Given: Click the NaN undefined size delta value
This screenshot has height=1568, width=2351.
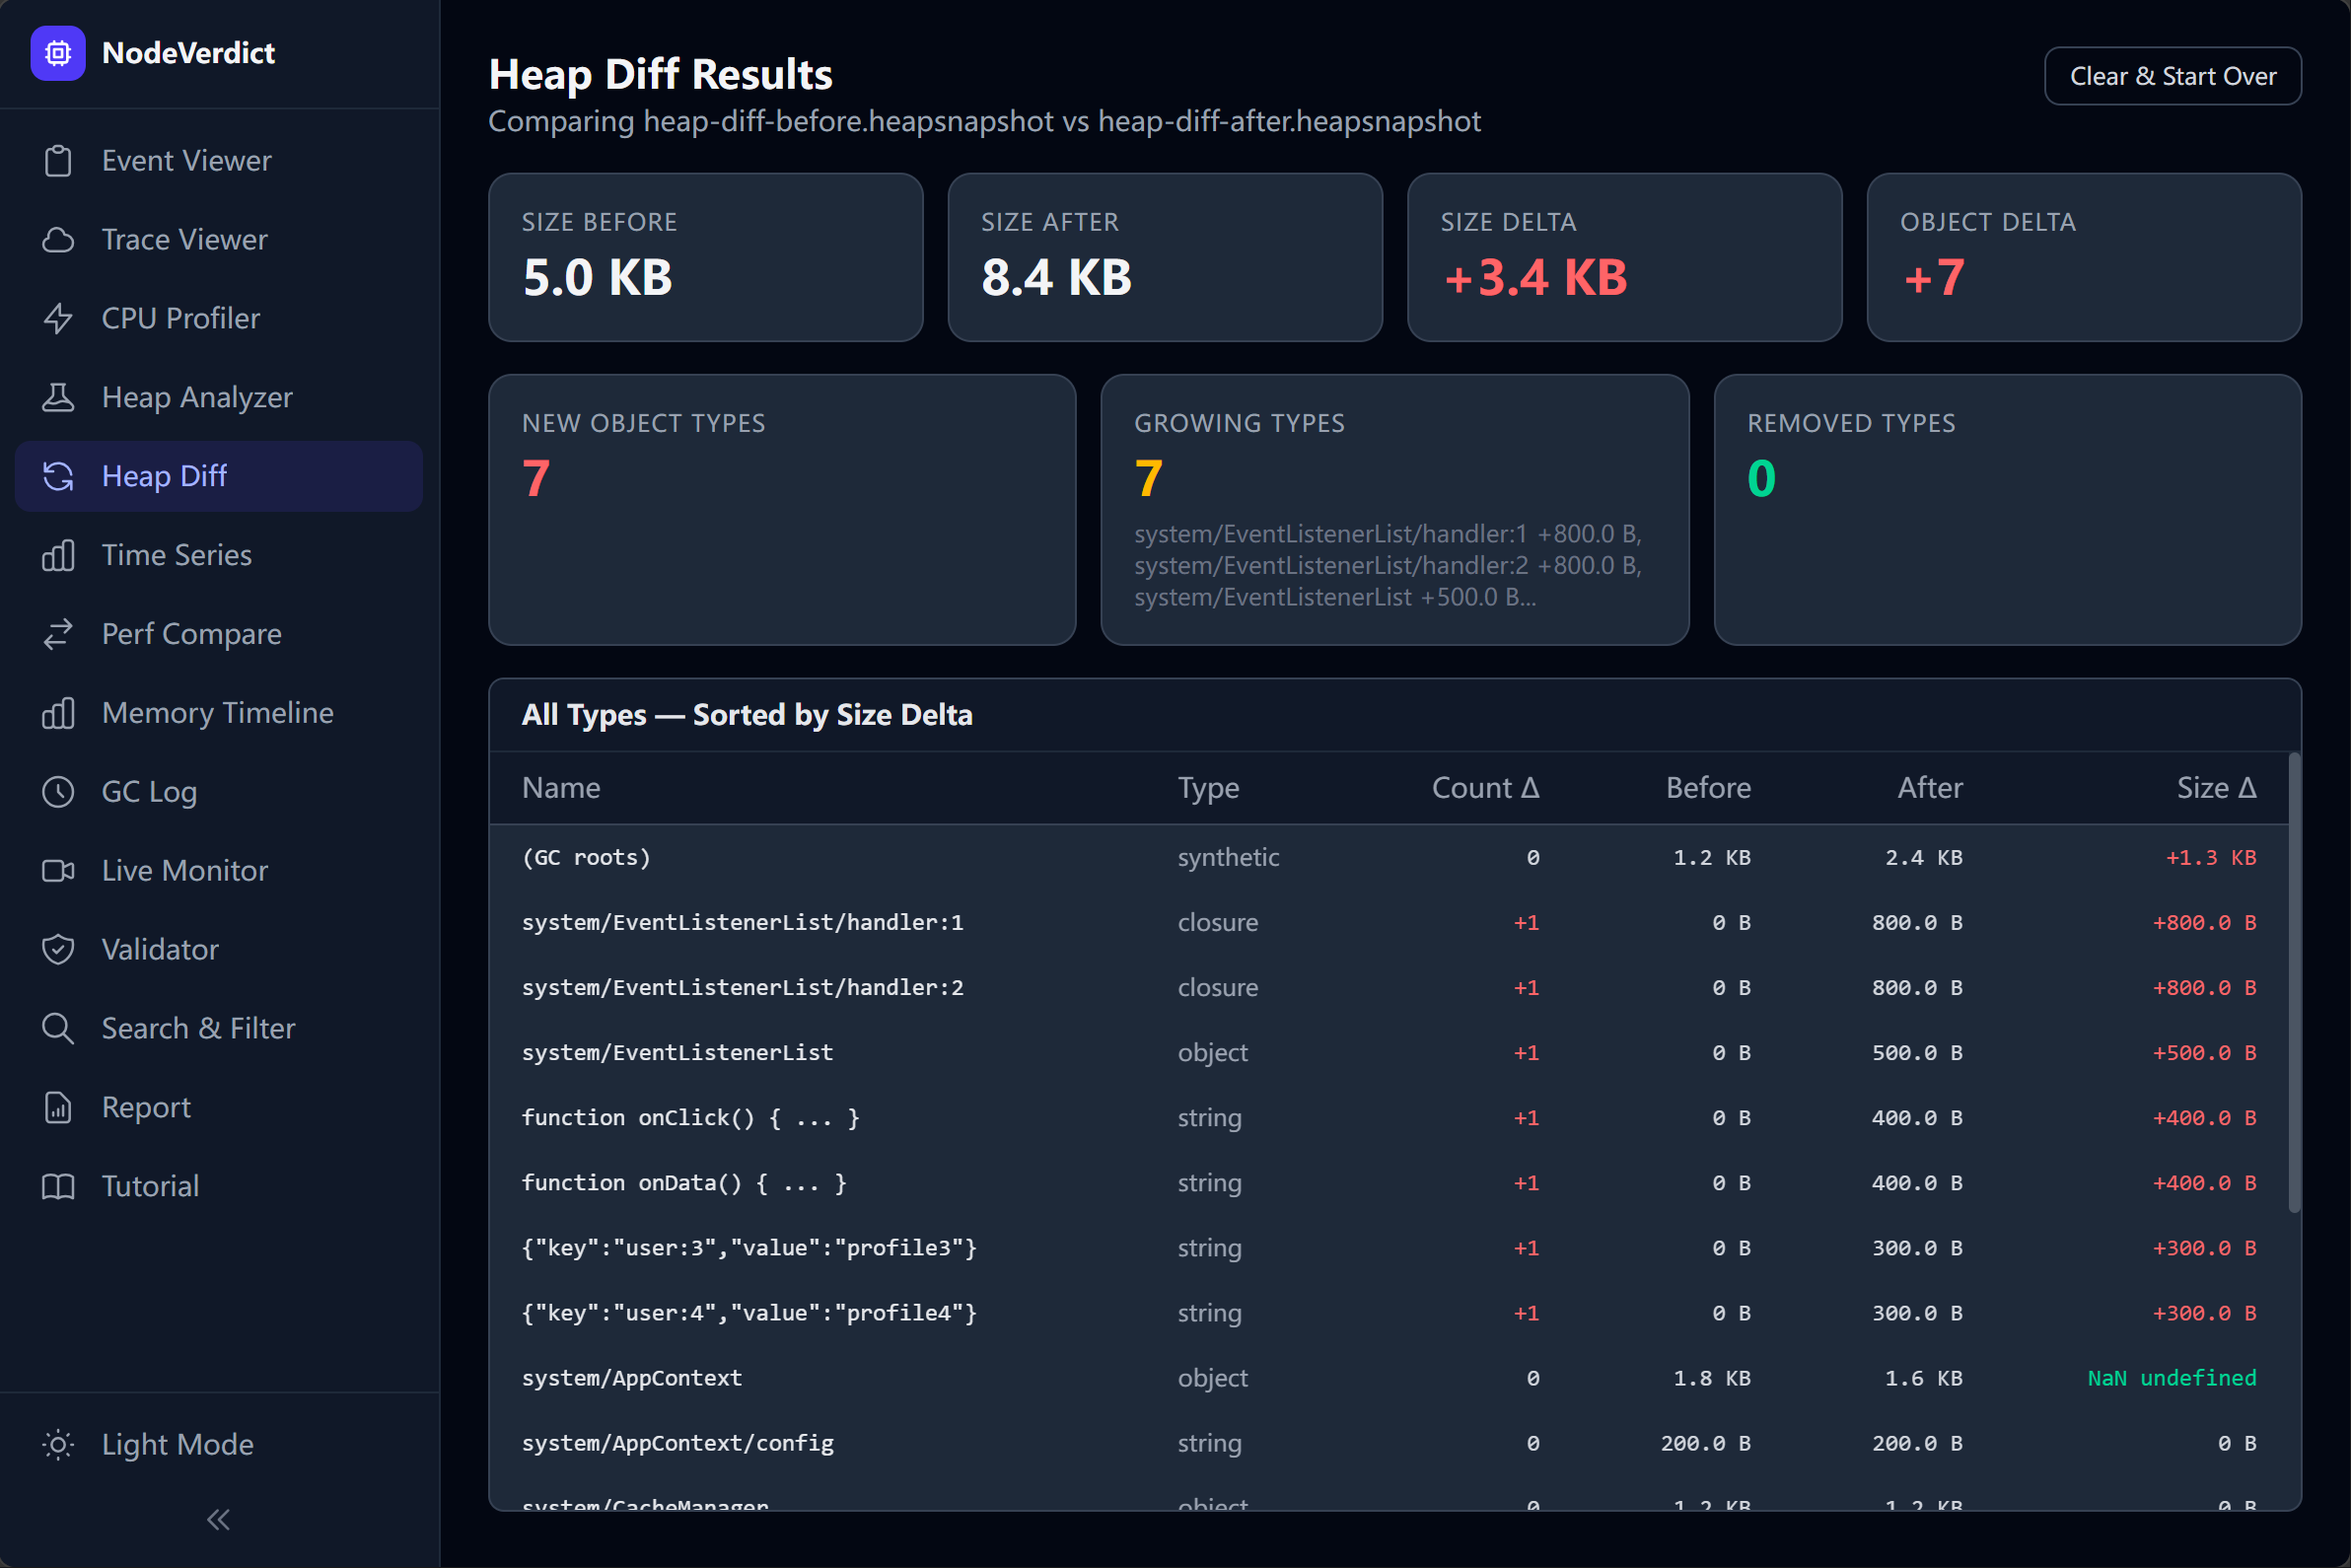Looking at the screenshot, I should pyautogui.click(x=2171, y=1378).
